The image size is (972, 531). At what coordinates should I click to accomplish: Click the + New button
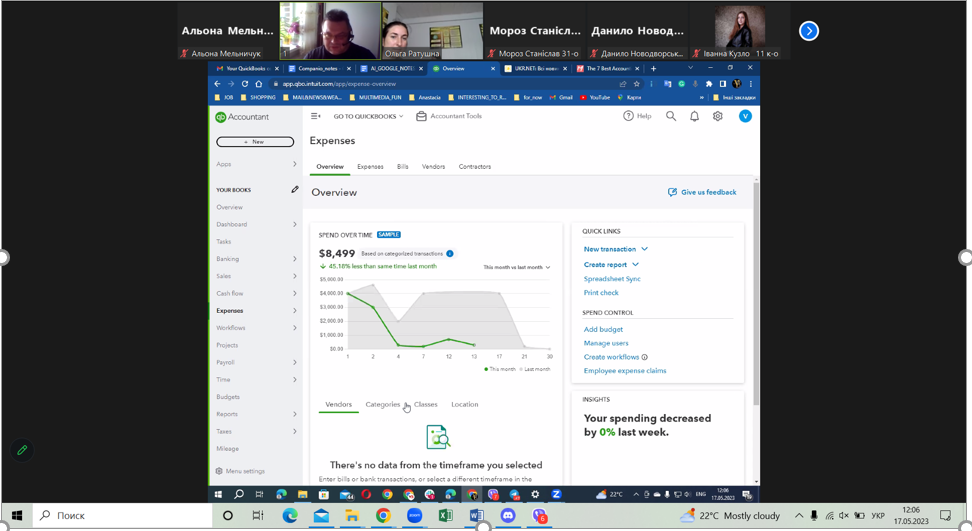255,142
